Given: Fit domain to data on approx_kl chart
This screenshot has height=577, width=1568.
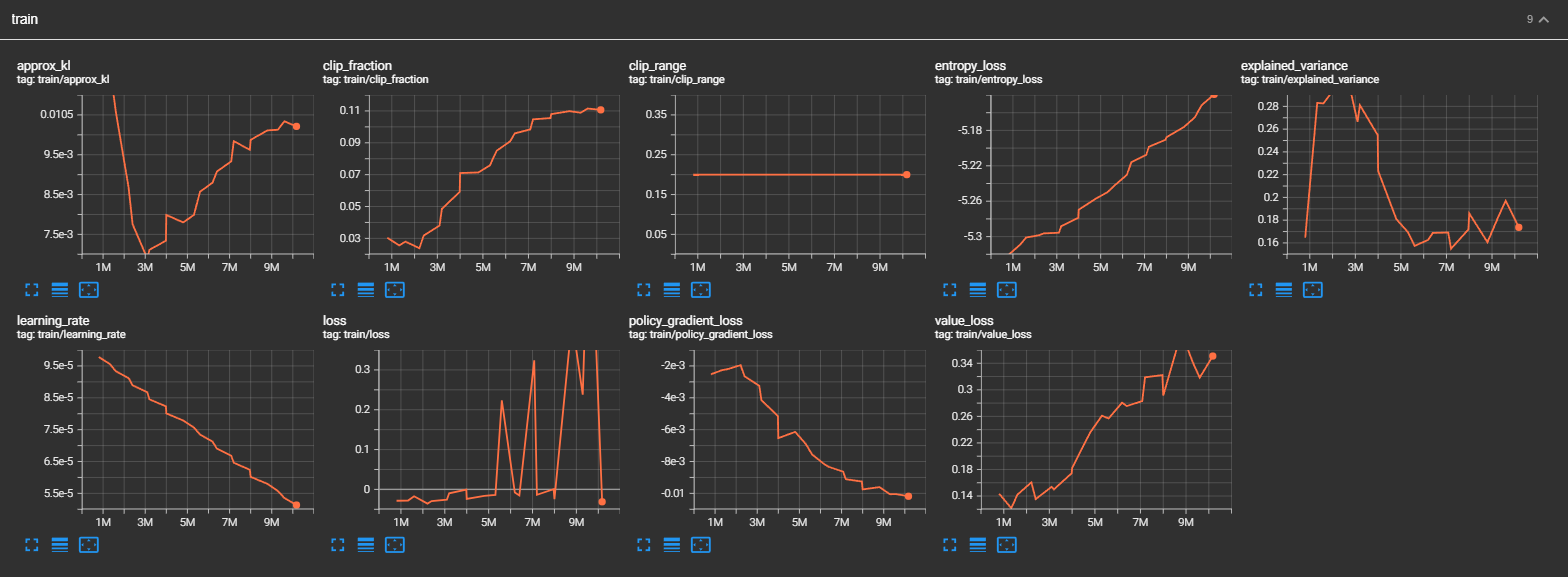Looking at the screenshot, I should coord(88,290).
